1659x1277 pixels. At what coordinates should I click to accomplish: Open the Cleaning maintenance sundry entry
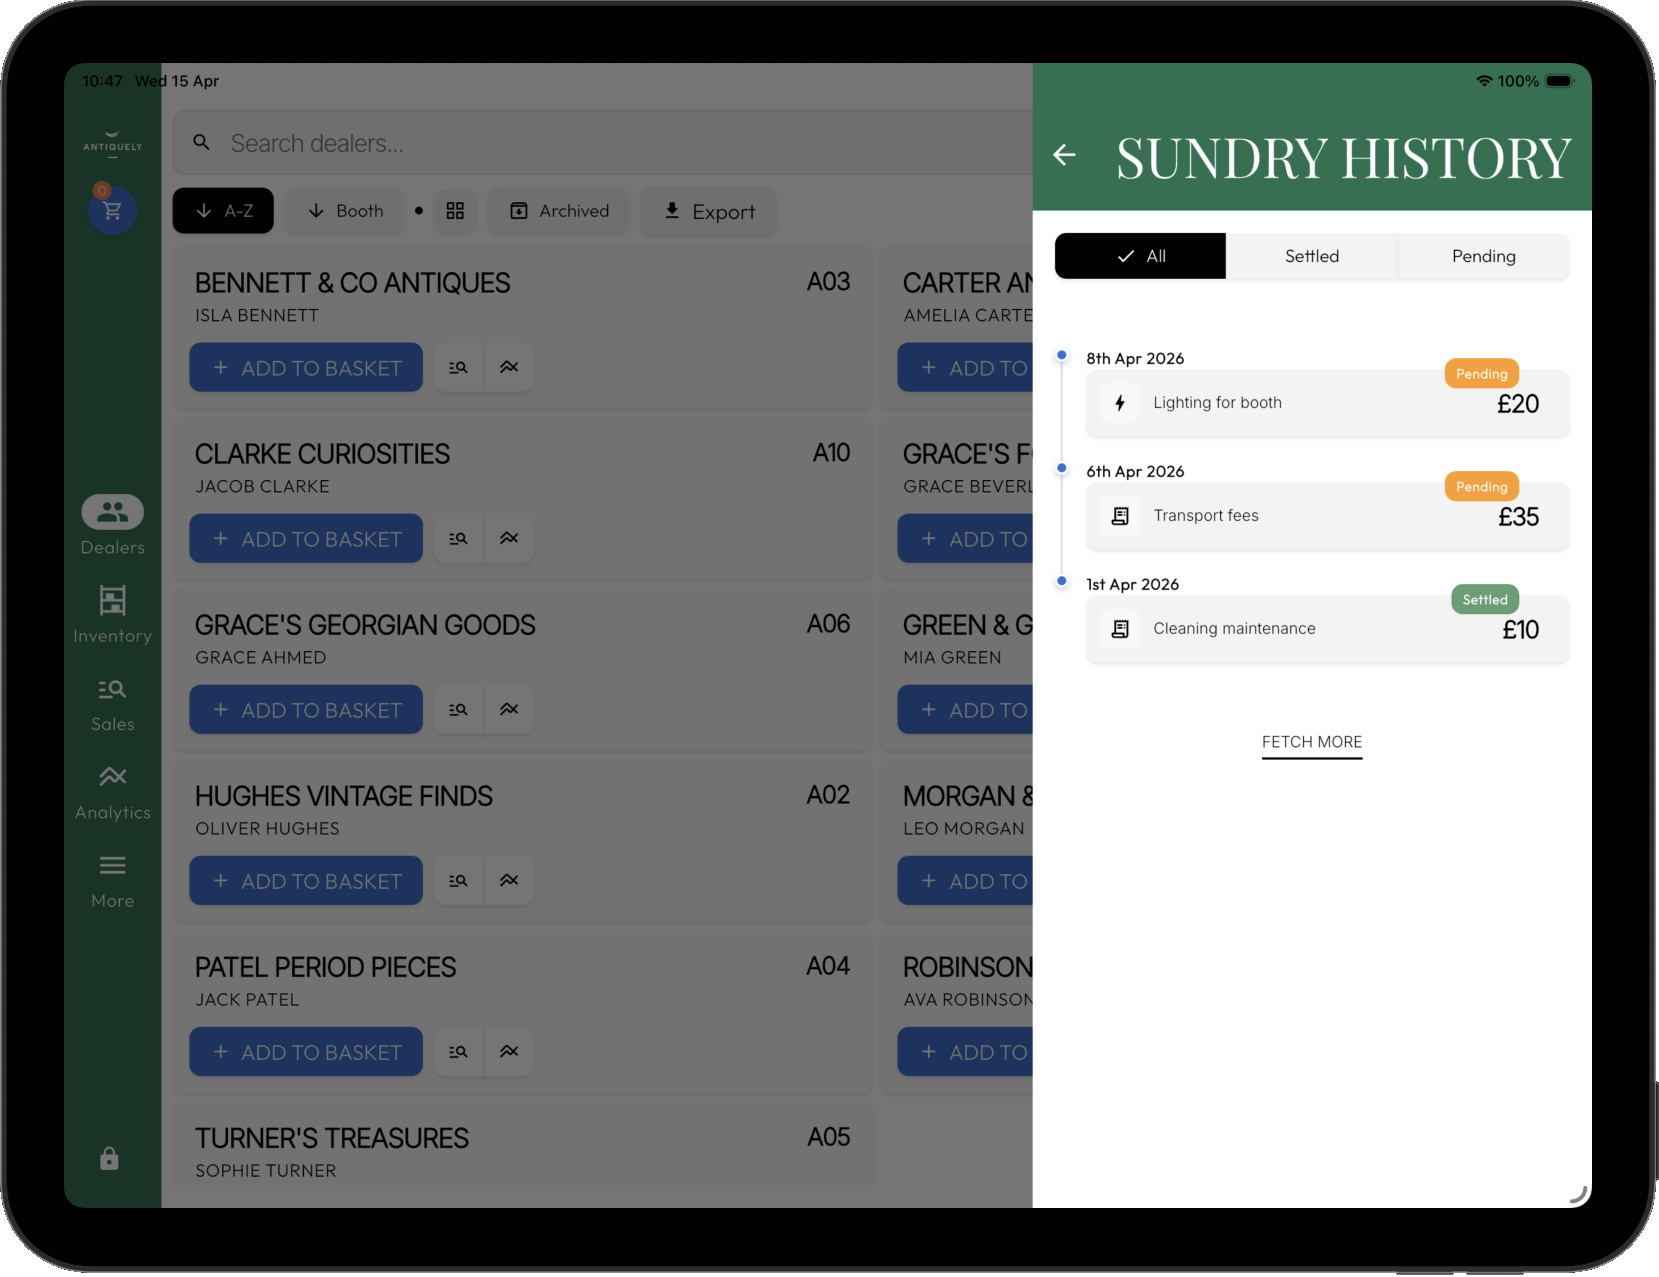coord(1328,629)
